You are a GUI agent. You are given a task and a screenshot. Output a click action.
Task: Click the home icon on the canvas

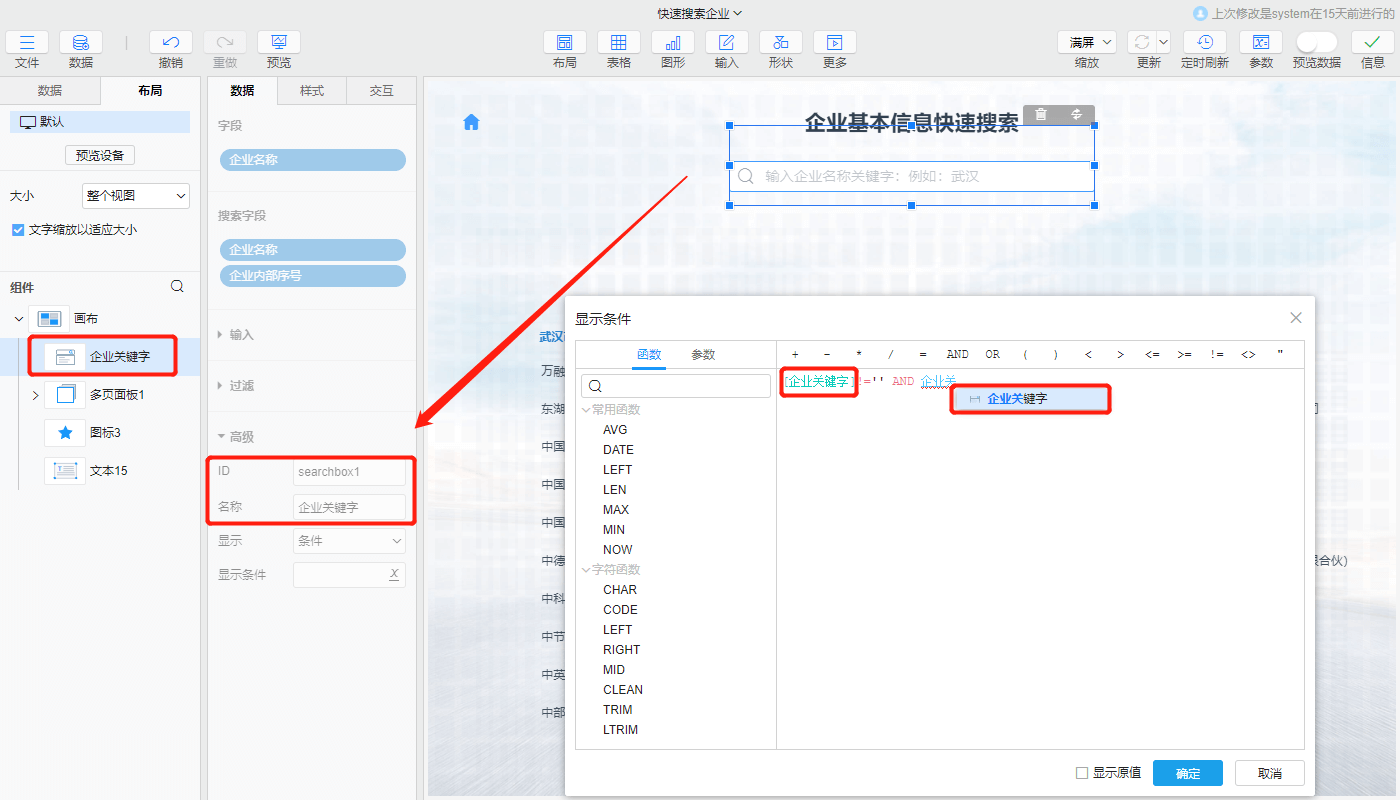471,122
